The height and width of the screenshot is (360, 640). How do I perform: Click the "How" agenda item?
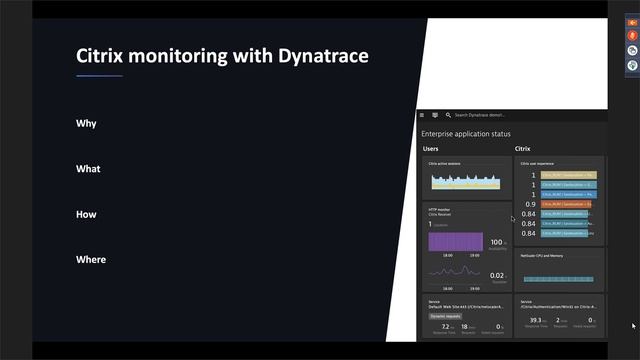click(x=86, y=214)
